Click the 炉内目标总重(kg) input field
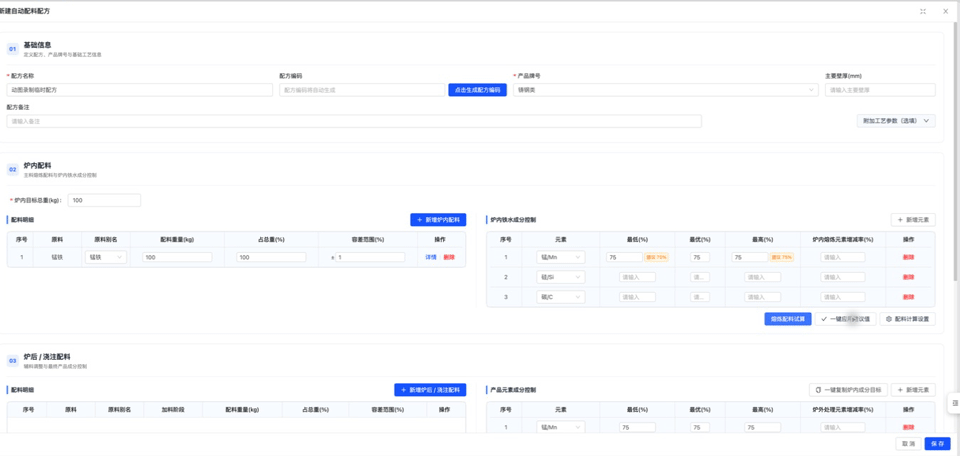 click(x=104, y=200)
